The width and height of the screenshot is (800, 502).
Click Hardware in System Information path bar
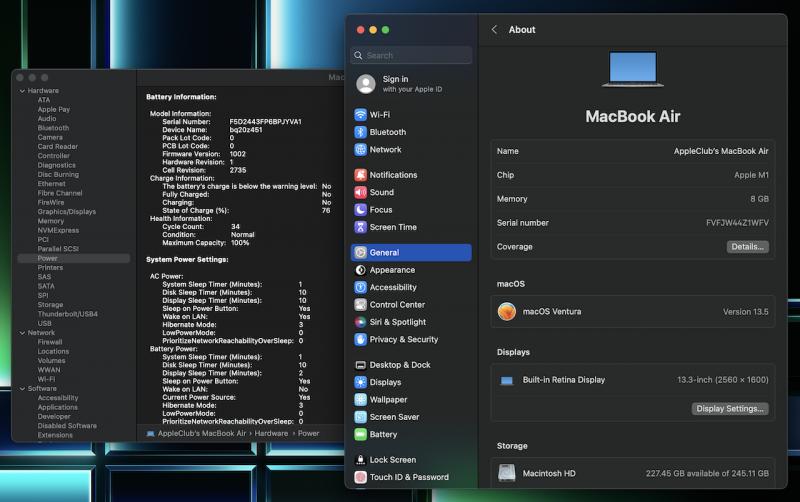(271, 433)
